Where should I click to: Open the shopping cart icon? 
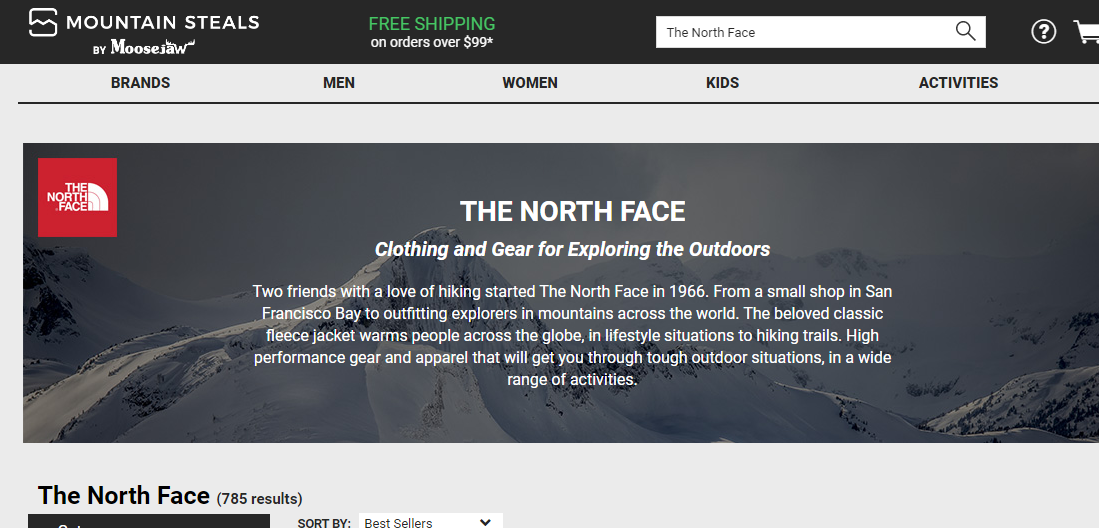pos(1086,32)
